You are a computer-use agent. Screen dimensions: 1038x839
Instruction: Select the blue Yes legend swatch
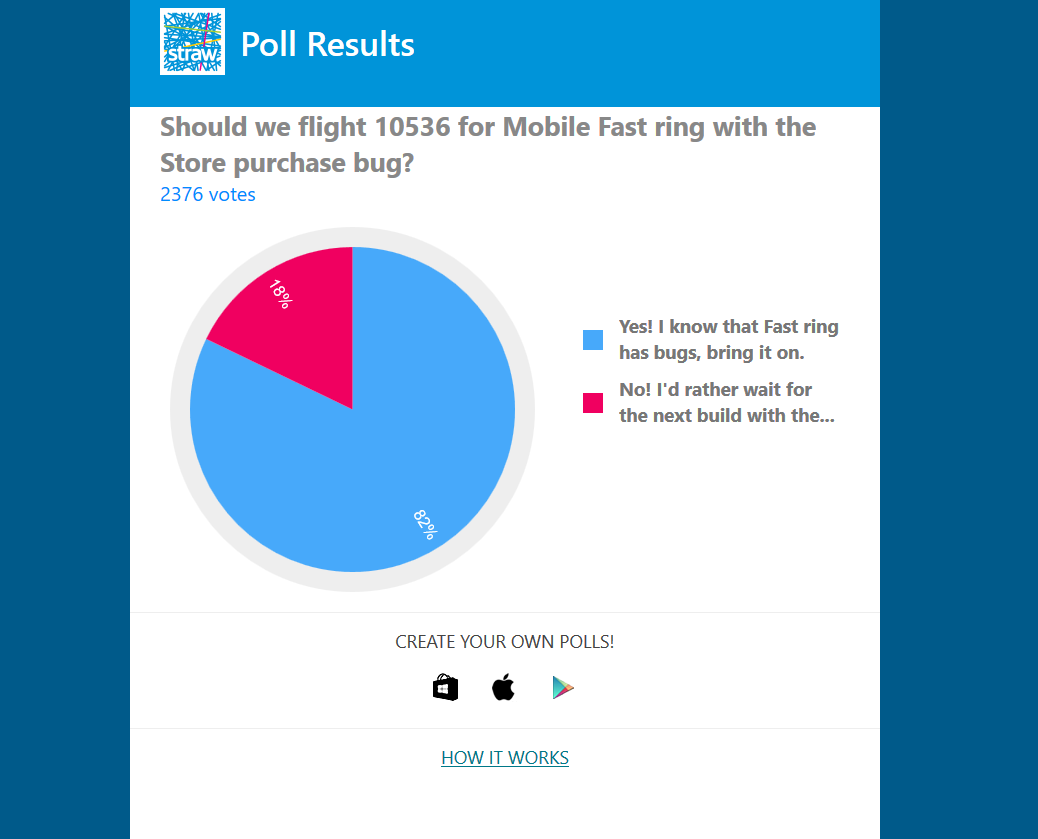coord(593,340)
